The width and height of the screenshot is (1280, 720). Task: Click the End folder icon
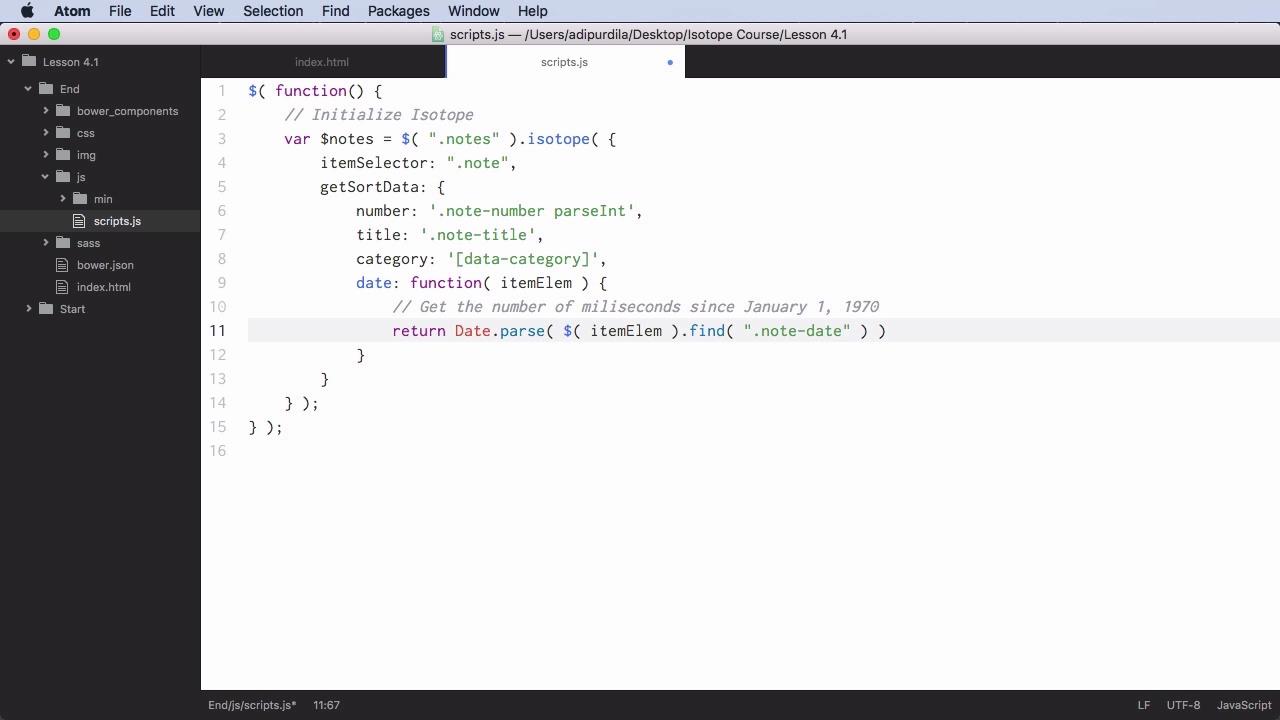tap(45, 88)
